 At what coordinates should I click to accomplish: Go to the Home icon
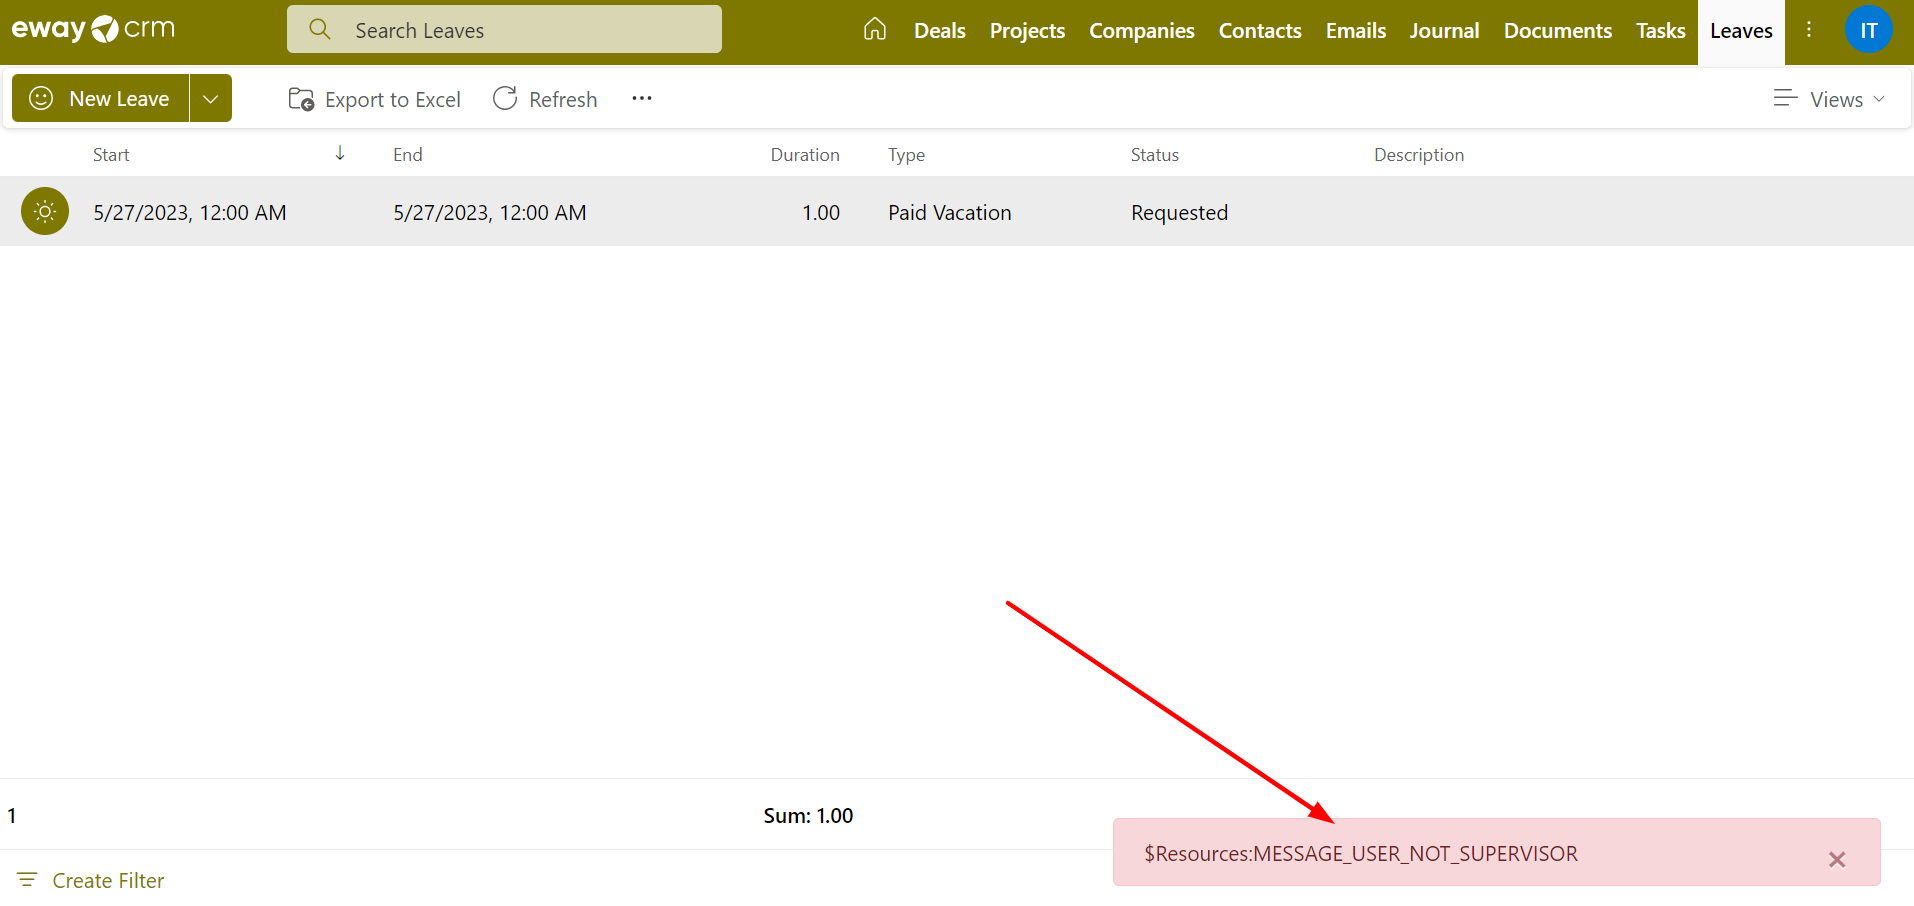click(x=875, y=30)
